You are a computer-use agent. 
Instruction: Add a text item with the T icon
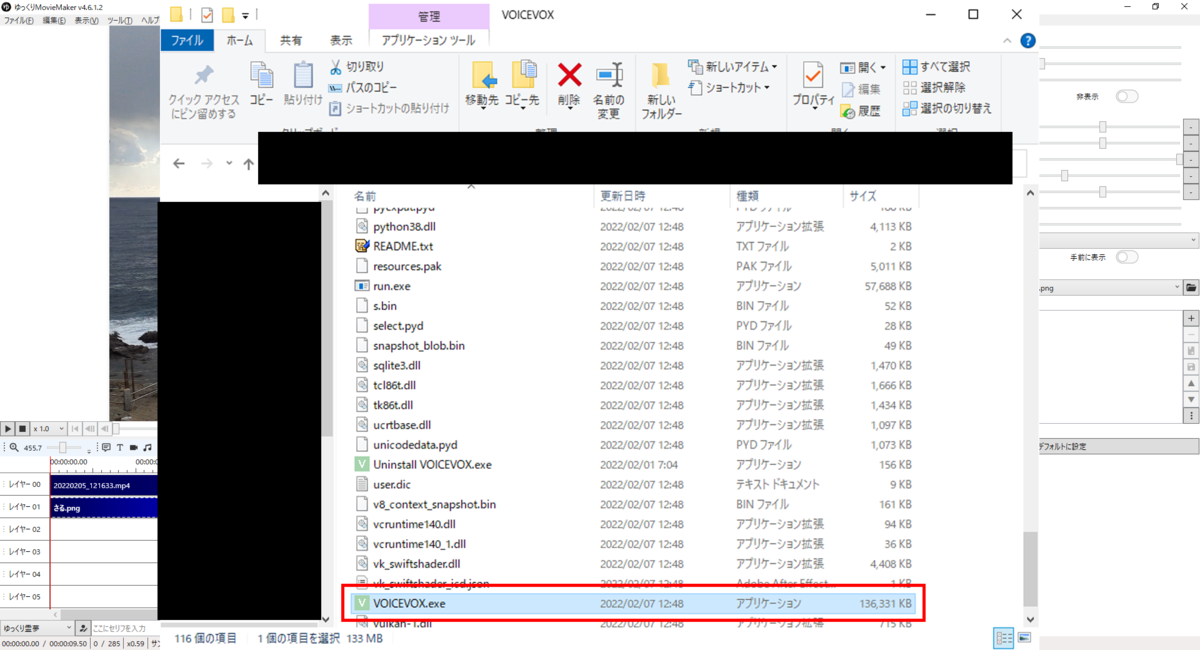point(119,447)
